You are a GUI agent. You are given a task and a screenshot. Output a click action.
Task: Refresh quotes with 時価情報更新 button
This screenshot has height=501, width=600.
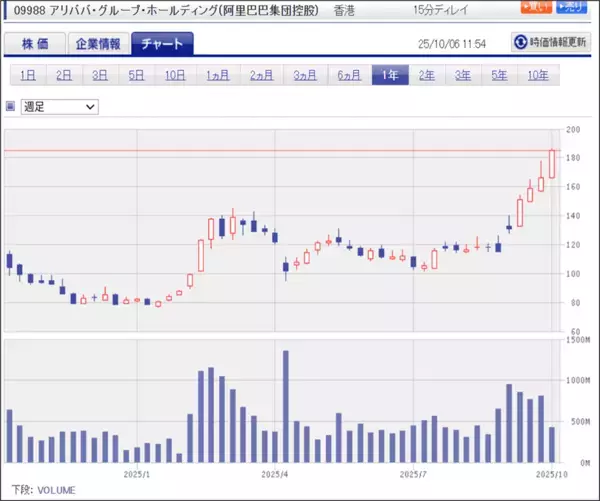[551, 42]
